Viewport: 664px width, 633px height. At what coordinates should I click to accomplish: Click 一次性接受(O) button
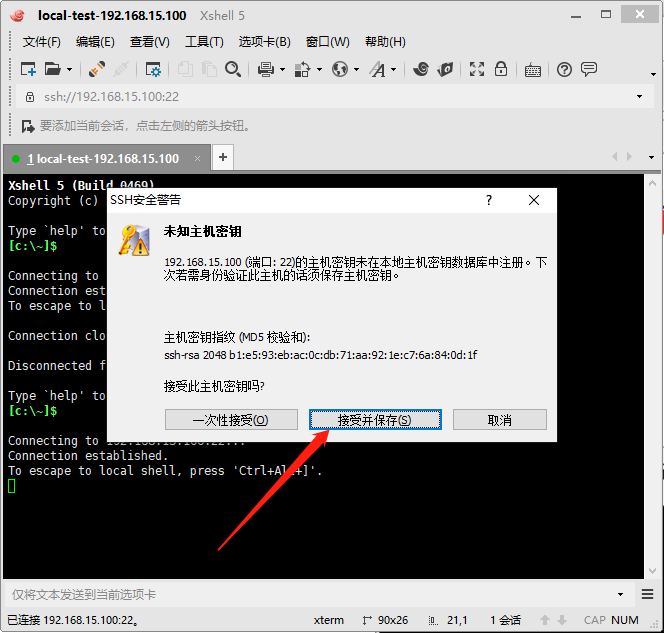click(231, 420)
